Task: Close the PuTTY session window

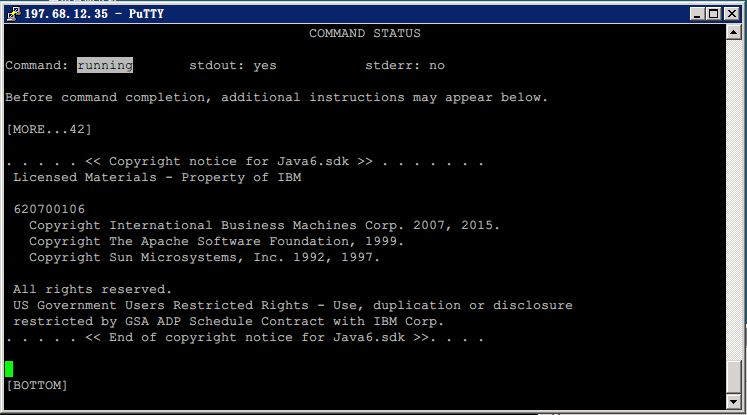Action: tap(731, 13)
